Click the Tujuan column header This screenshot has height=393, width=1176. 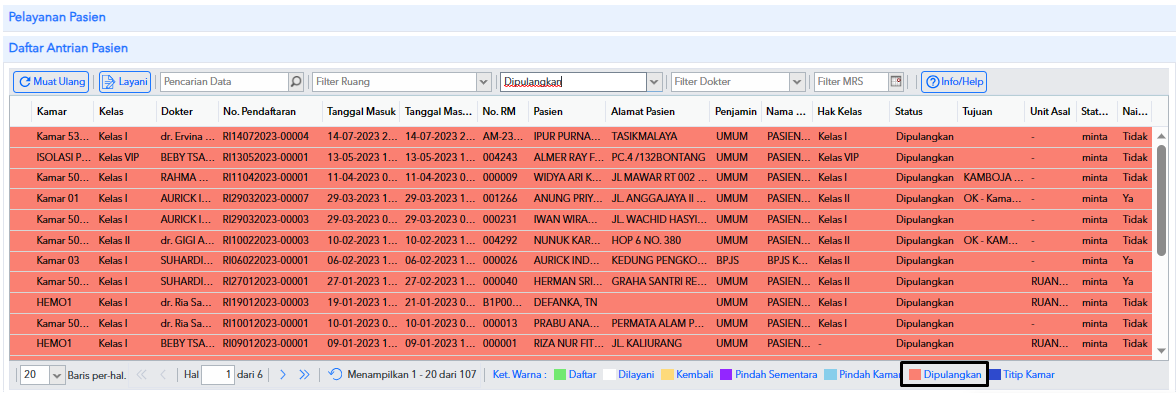pyautogui.click(x=977, y=111)
